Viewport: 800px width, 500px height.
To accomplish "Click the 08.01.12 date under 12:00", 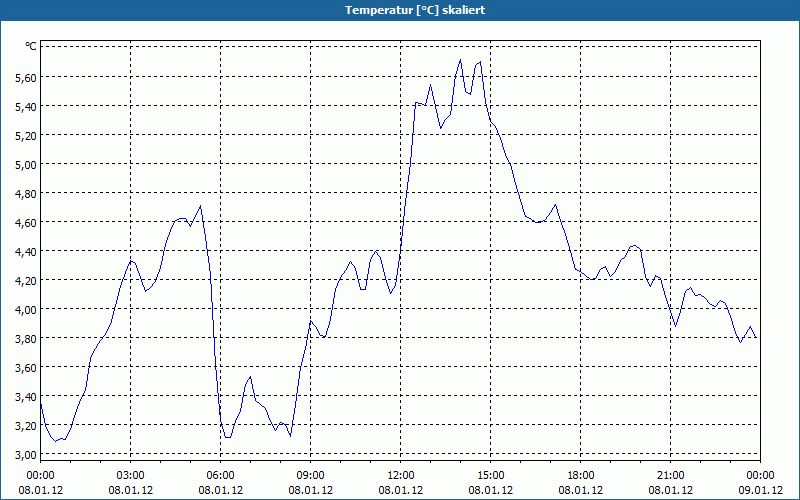I will click(x=401, y=490).
